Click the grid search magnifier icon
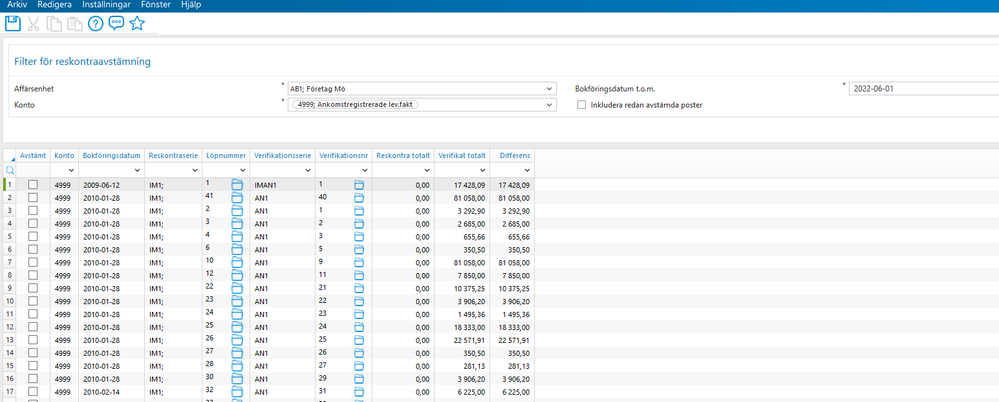 tap(10, 171)
